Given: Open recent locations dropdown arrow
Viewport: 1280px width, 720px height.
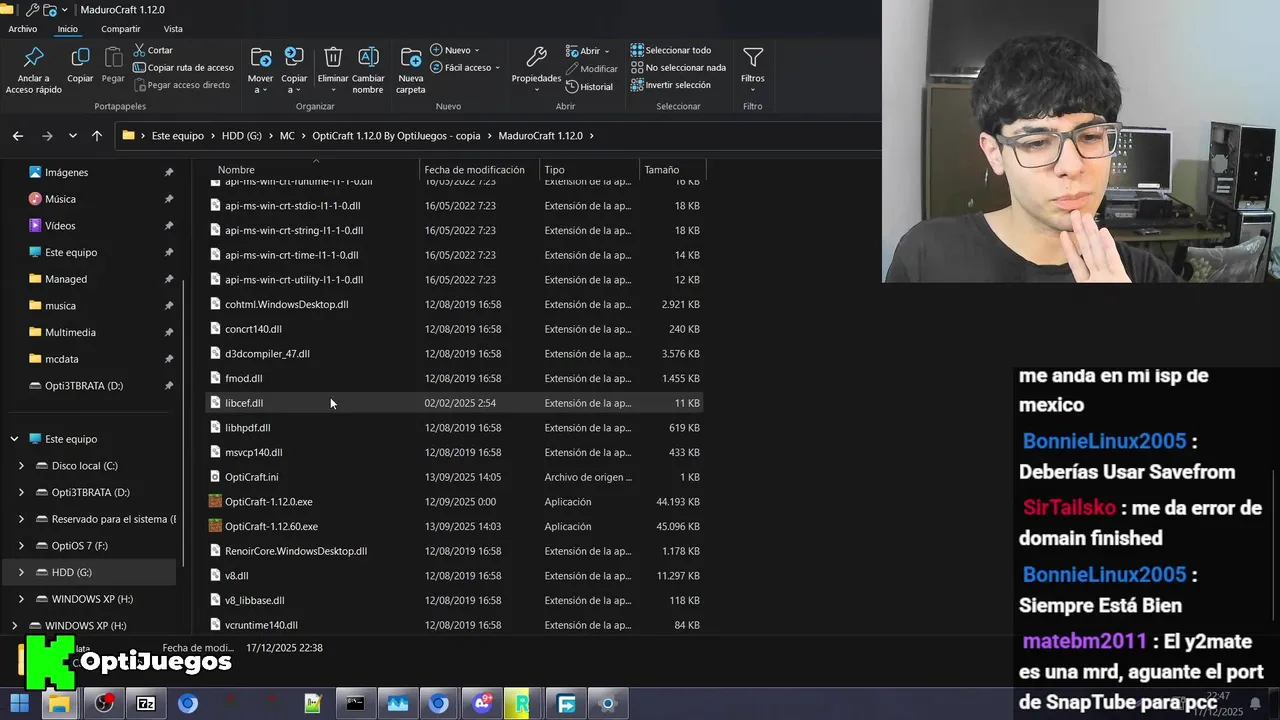Looking at the screenshot, I should [x=72, y=136].
